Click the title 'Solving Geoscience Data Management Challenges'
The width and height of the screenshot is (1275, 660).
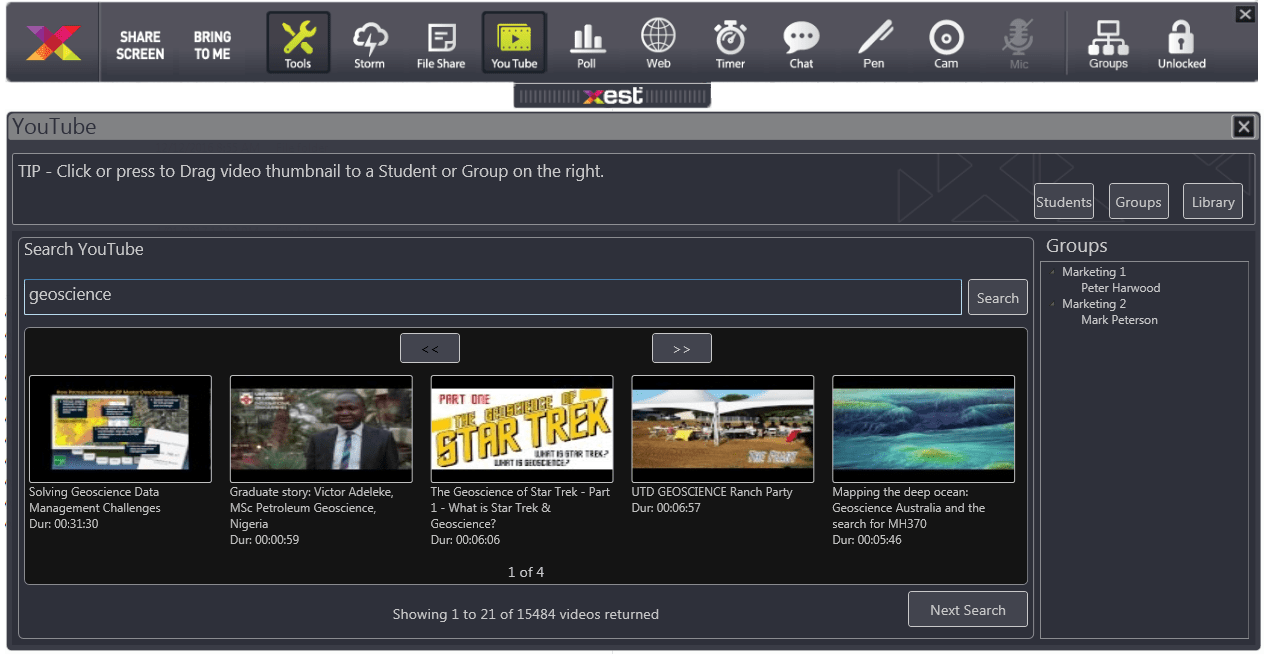[95, 500]
